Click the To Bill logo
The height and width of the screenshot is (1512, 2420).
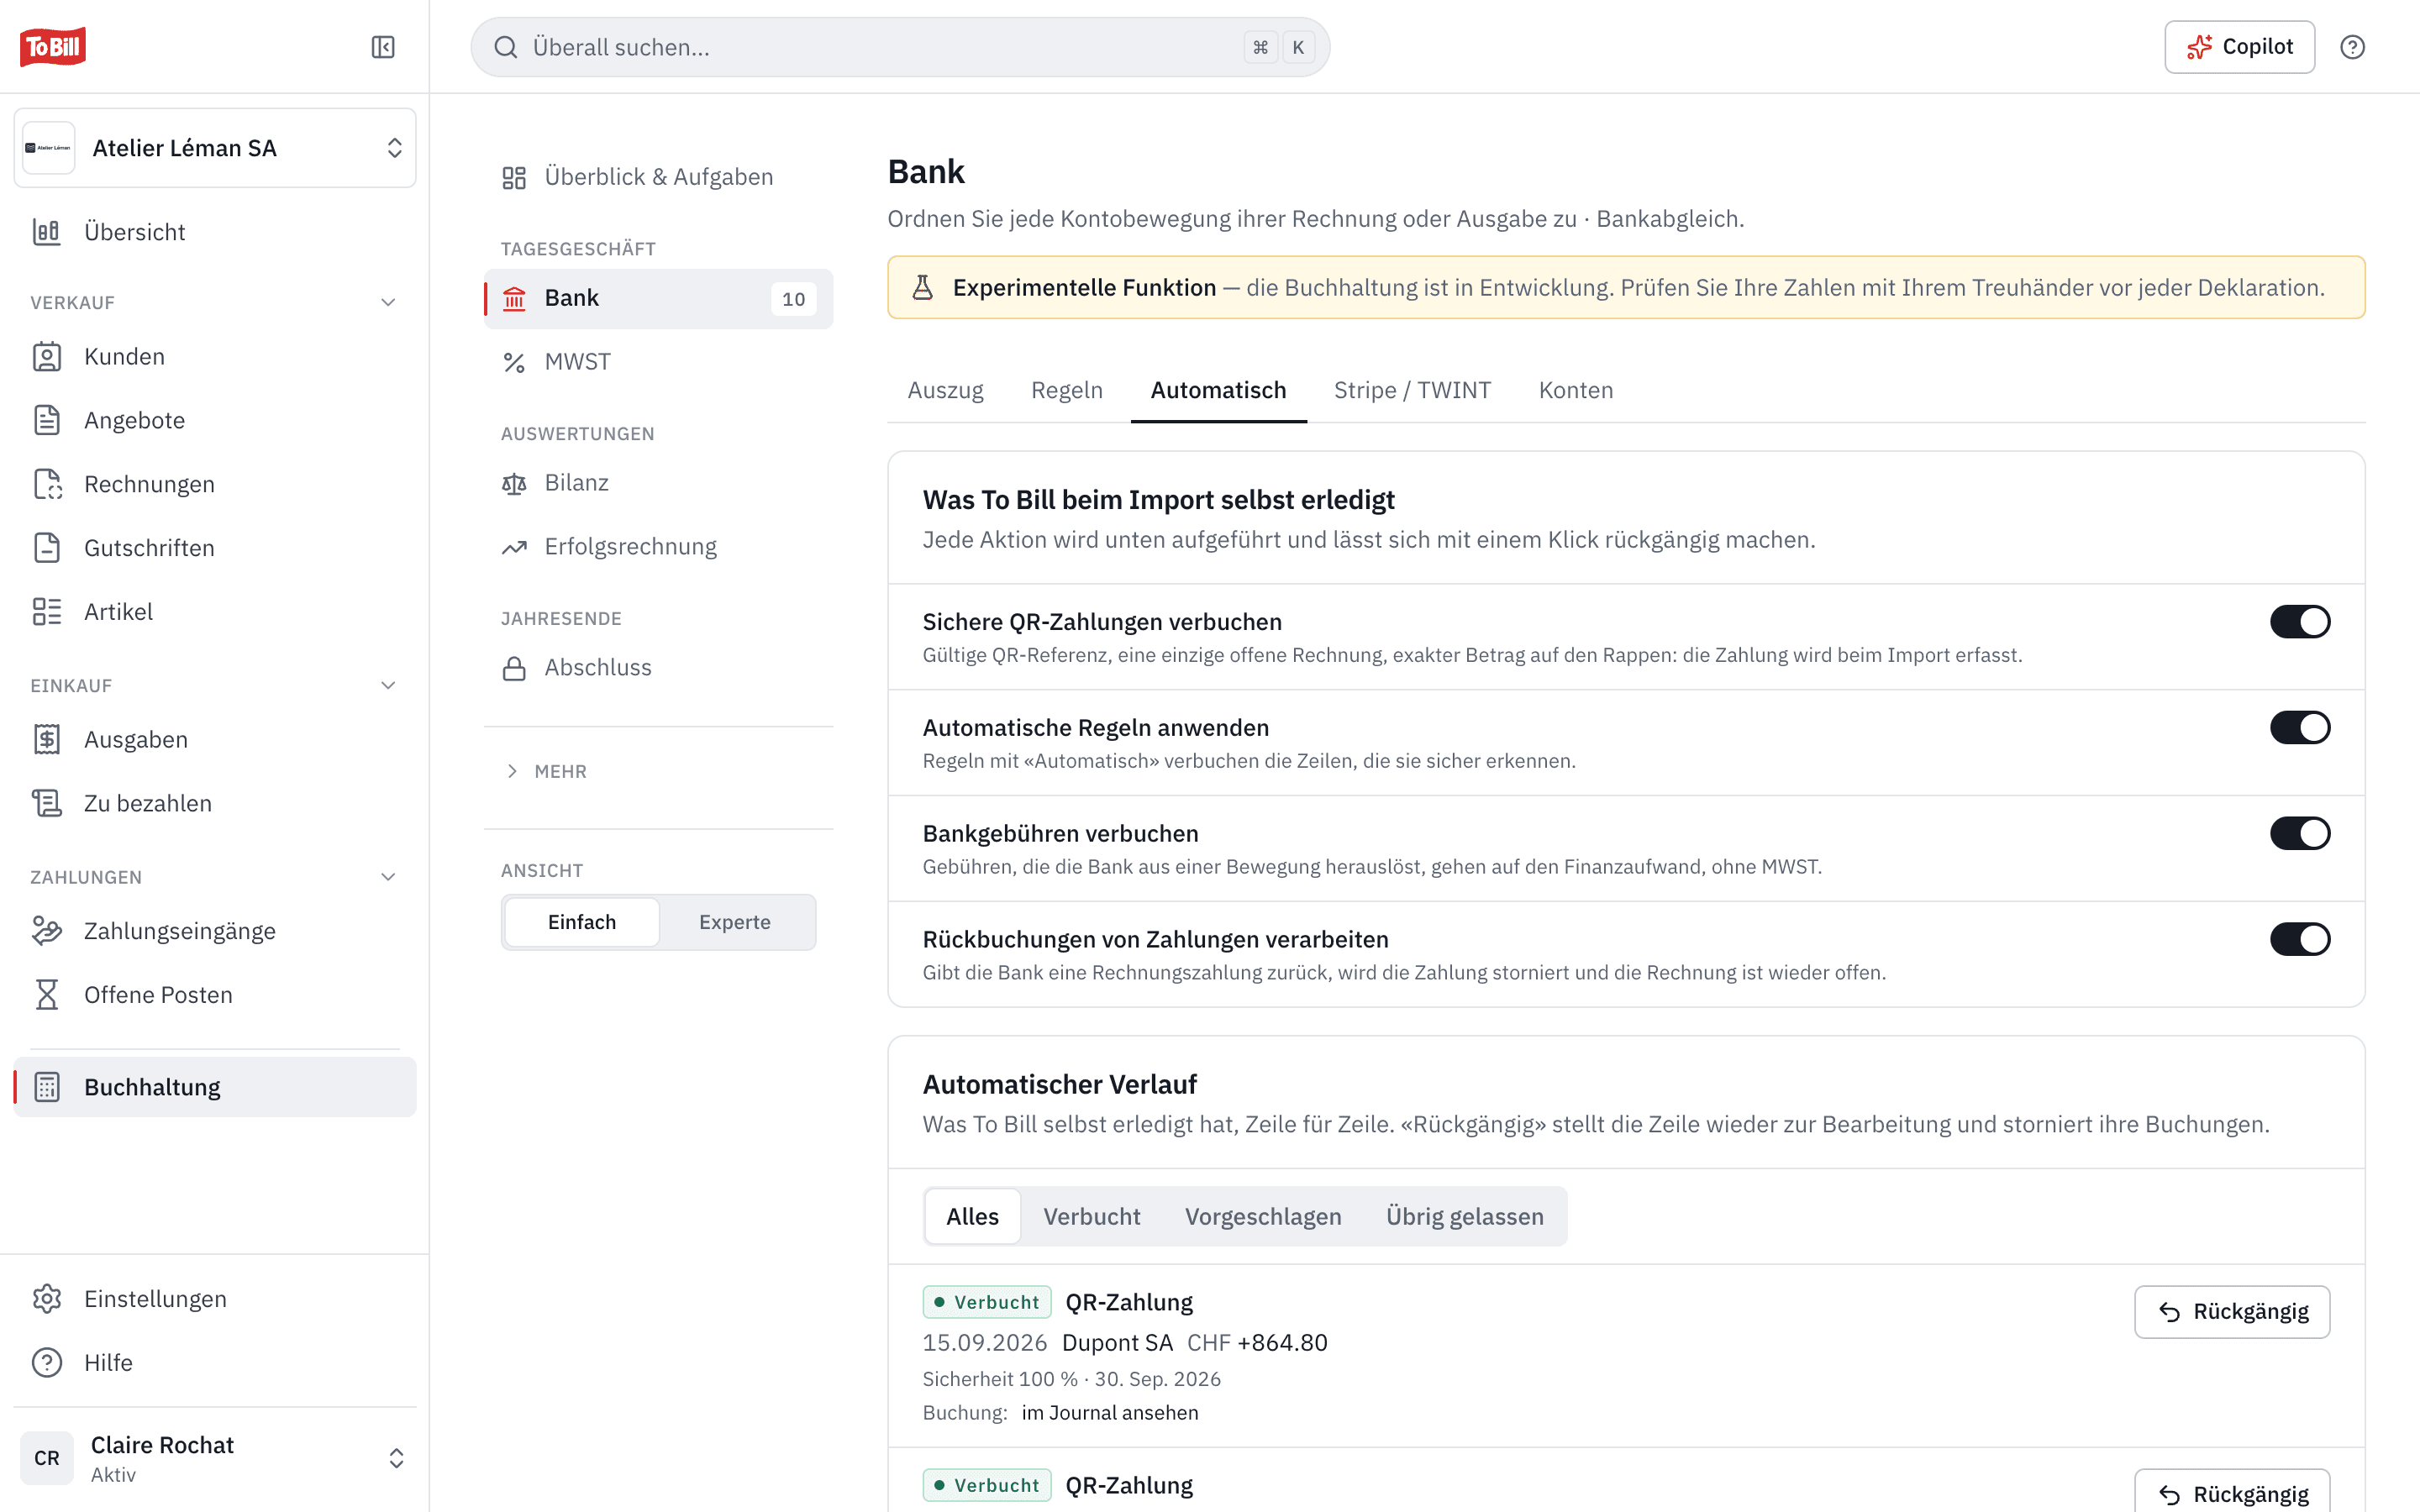pos(53,46)
